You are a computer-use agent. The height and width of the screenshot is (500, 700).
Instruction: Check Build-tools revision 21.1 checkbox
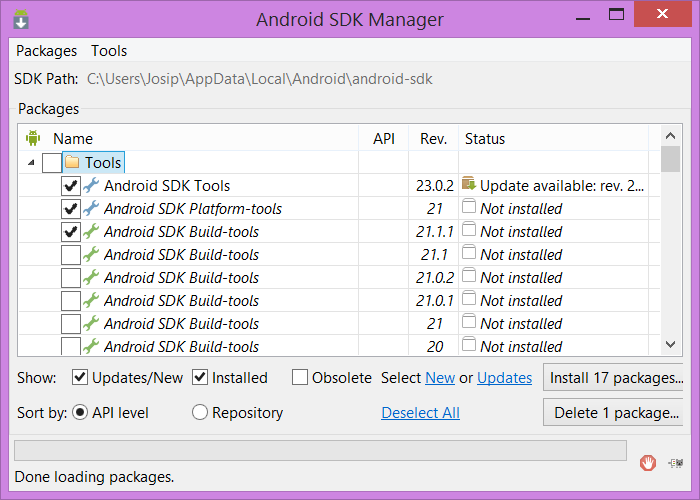(71, 255)
